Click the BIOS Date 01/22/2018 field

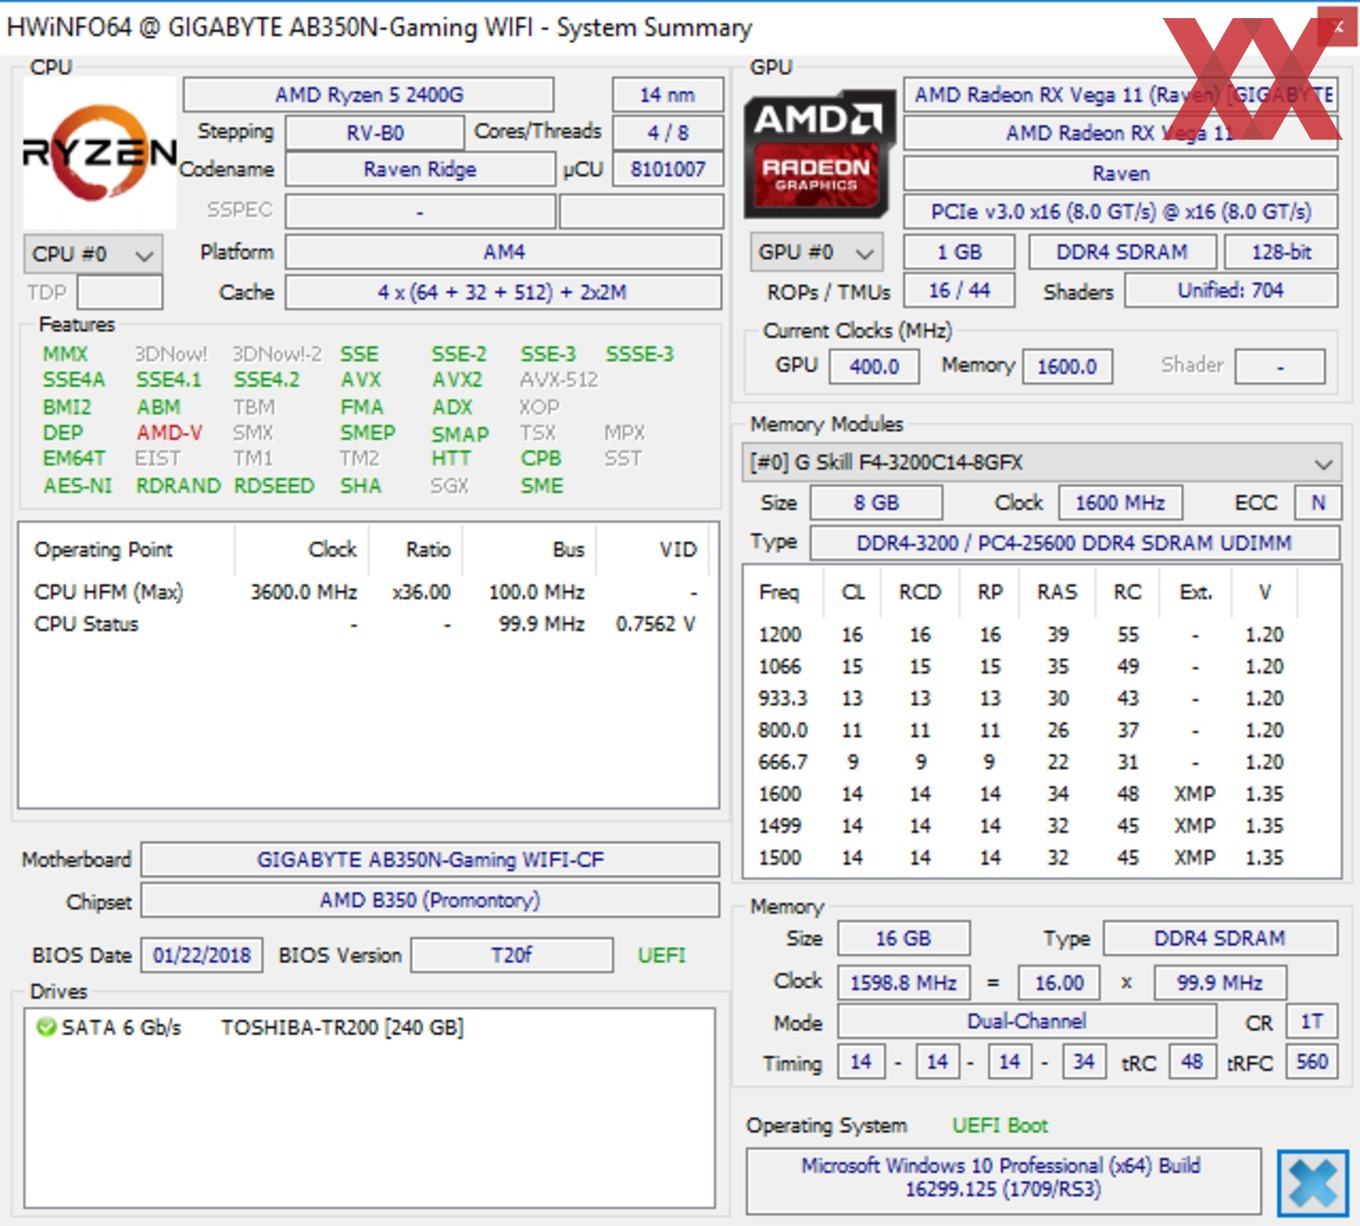tap(202, 955)
